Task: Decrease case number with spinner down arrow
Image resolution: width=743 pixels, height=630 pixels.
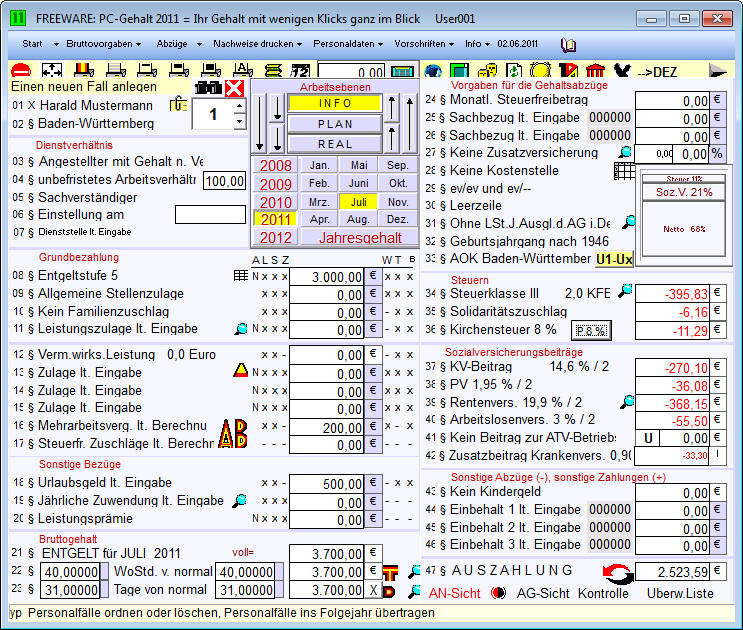Action: [240, 121]
